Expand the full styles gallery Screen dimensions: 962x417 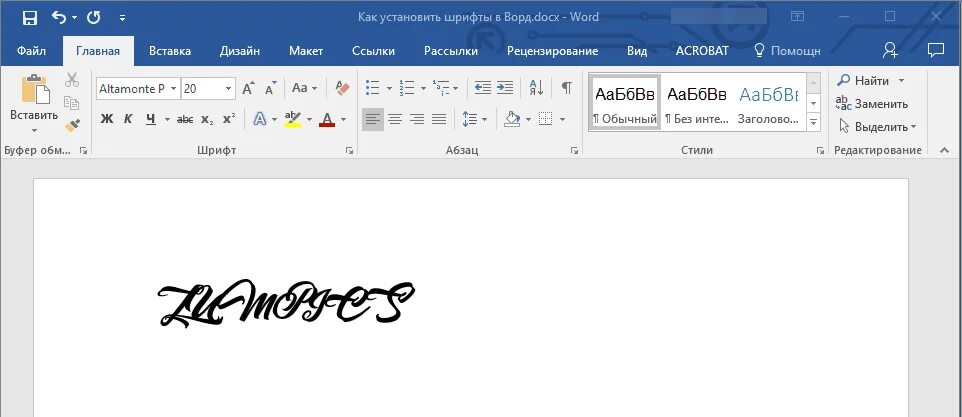[814, 123]
